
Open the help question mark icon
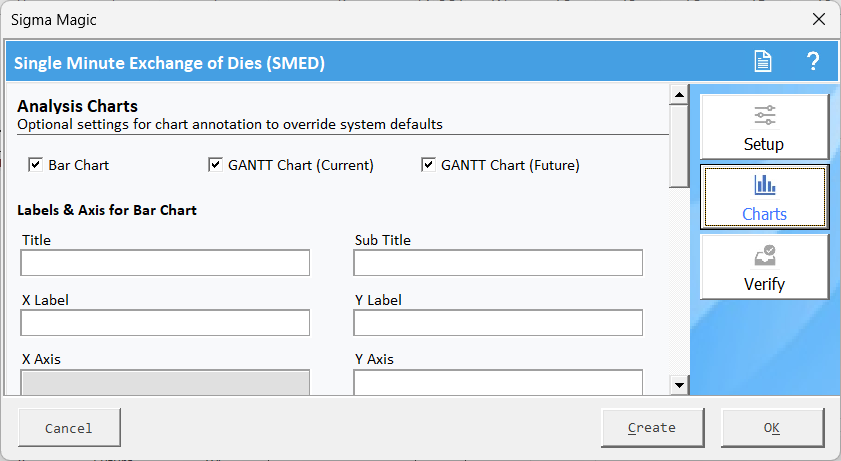point(813,61)
